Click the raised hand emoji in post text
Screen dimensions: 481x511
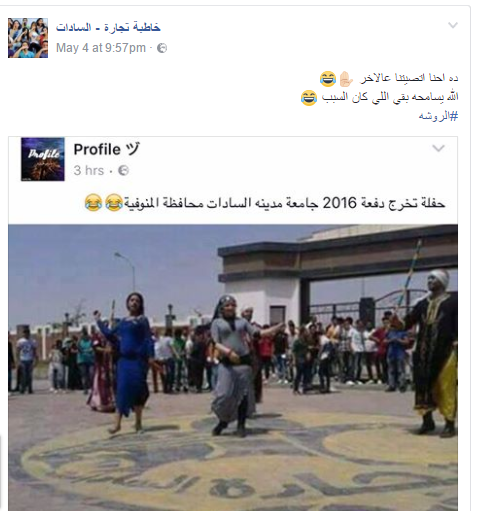(346, 79)
